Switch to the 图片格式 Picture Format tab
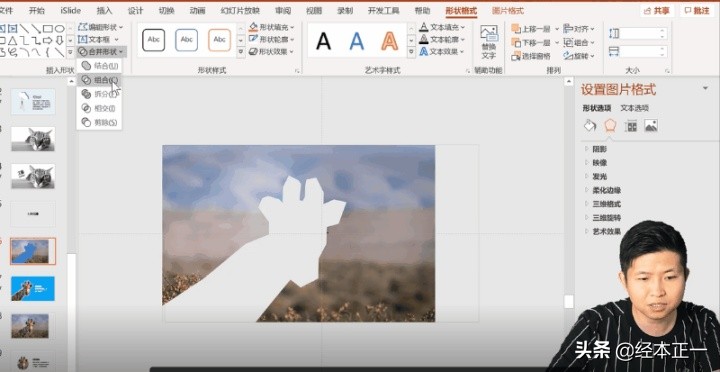 coord(508,11)
